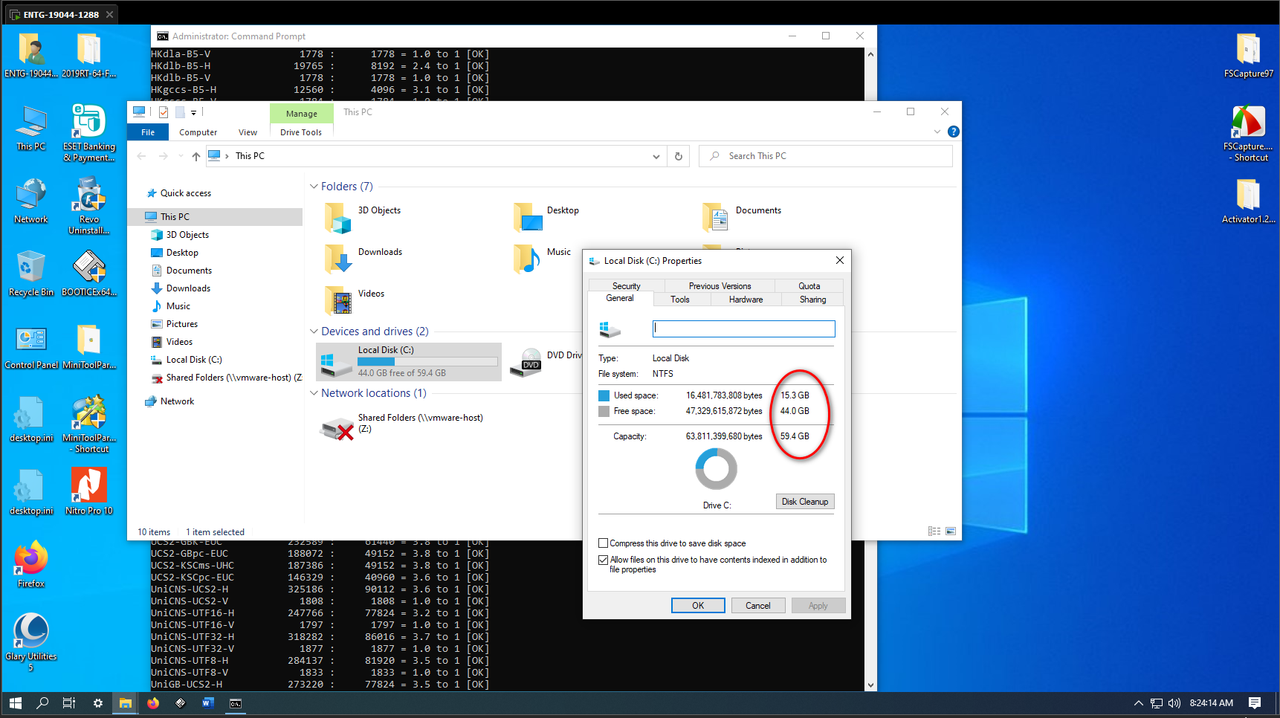The width and height of the screenshot is (1280, 718).
Task: Launch Nitro Pro 10 from desktop
Action: tap(89, 491)
